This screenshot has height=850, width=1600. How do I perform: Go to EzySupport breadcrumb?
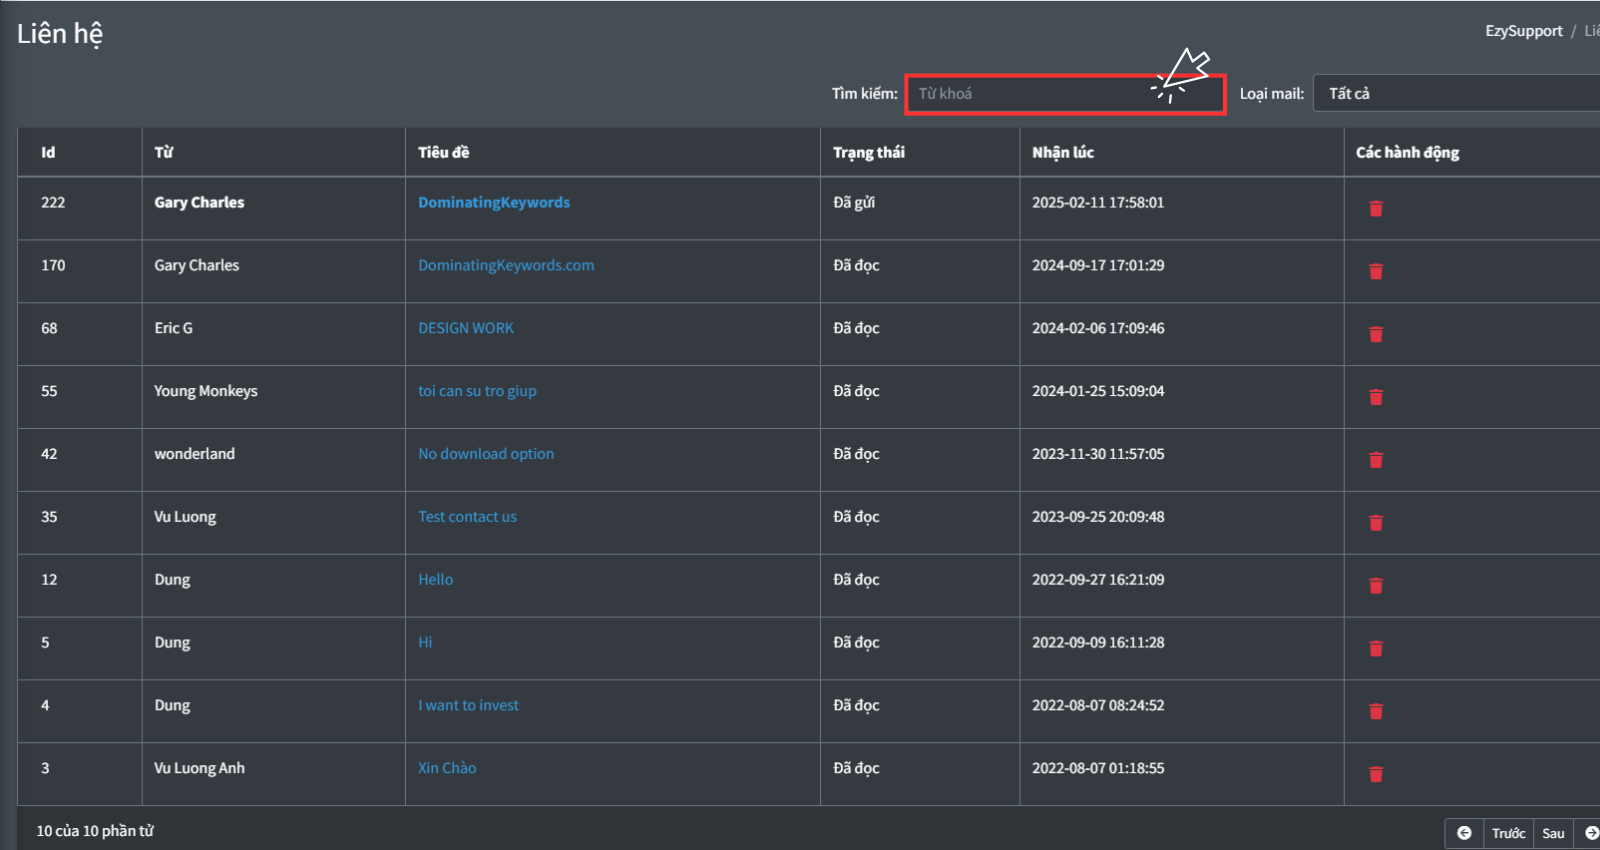[x=1523, y=31]
